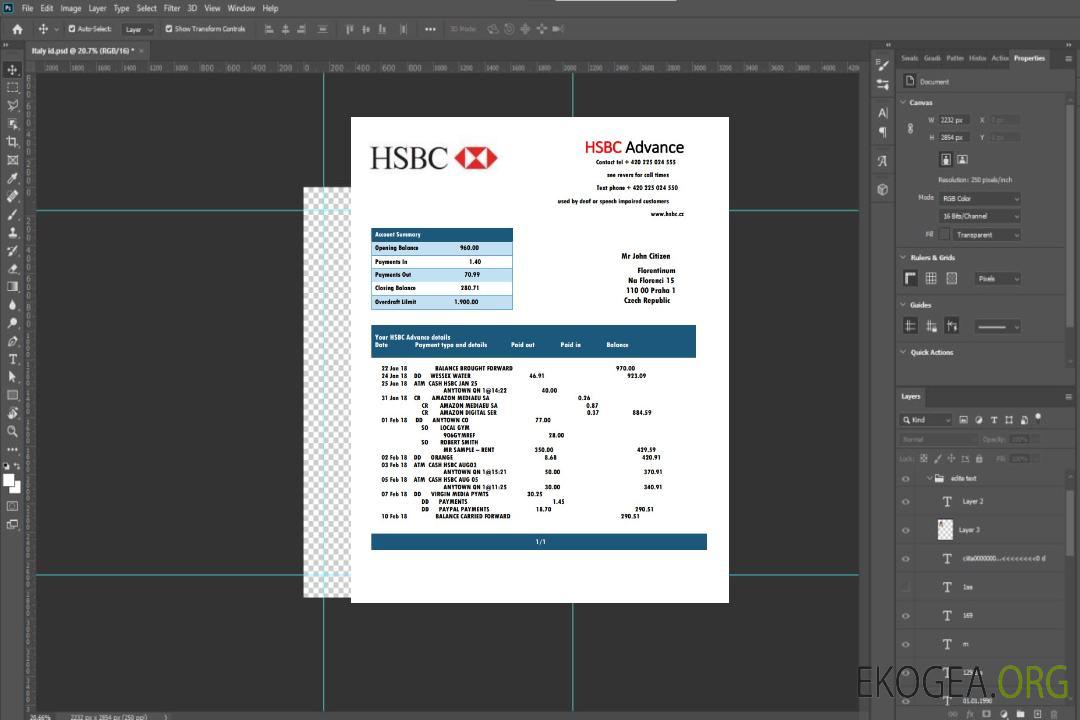Screen dimensions: 1080x720
Task: Show the hidden '1aa' text layer
Action: pyautogui.click(x=906, y=587)
